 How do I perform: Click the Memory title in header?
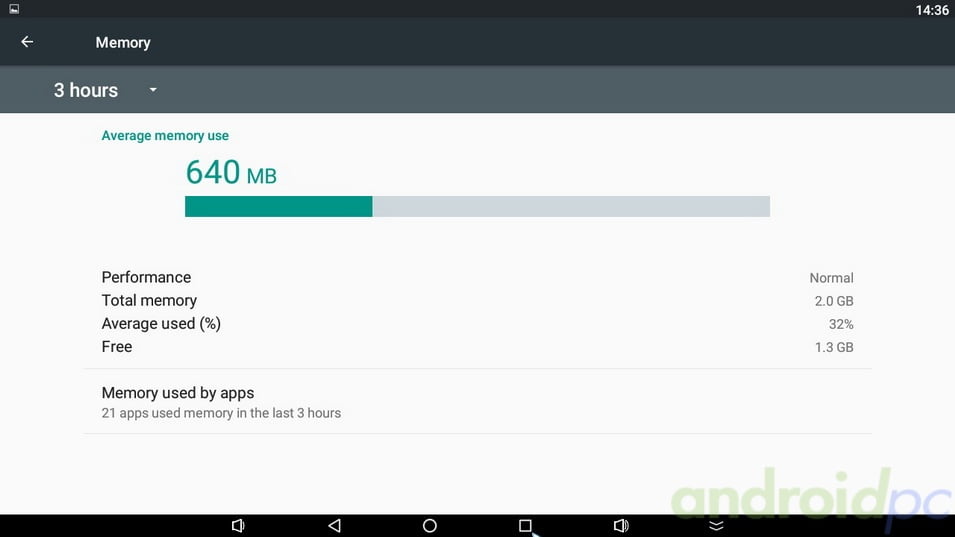click(123, 43)
